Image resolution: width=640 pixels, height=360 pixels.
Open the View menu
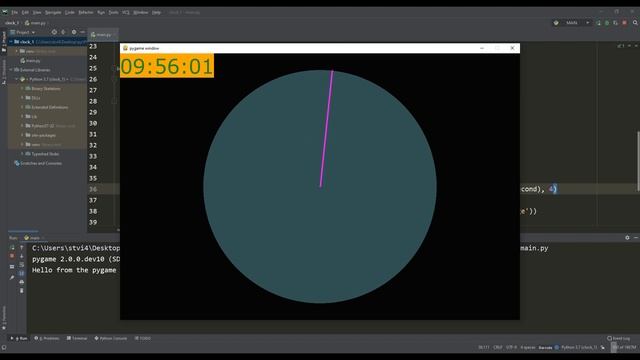tap(37, 12)
